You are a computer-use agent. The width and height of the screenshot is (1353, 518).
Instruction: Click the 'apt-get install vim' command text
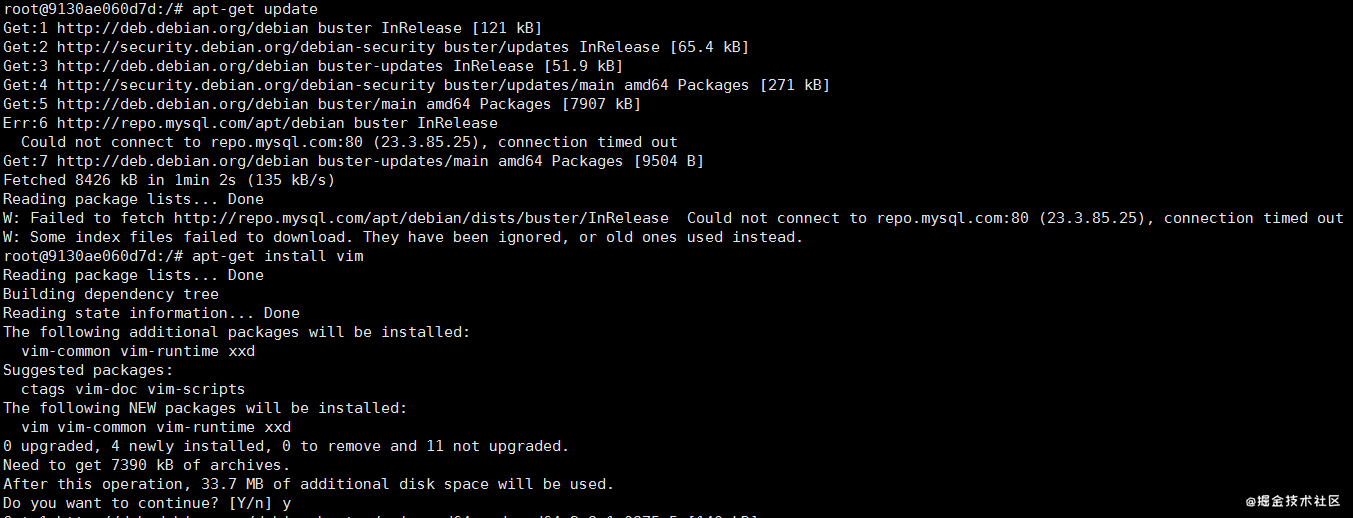[x=278, y=256]
